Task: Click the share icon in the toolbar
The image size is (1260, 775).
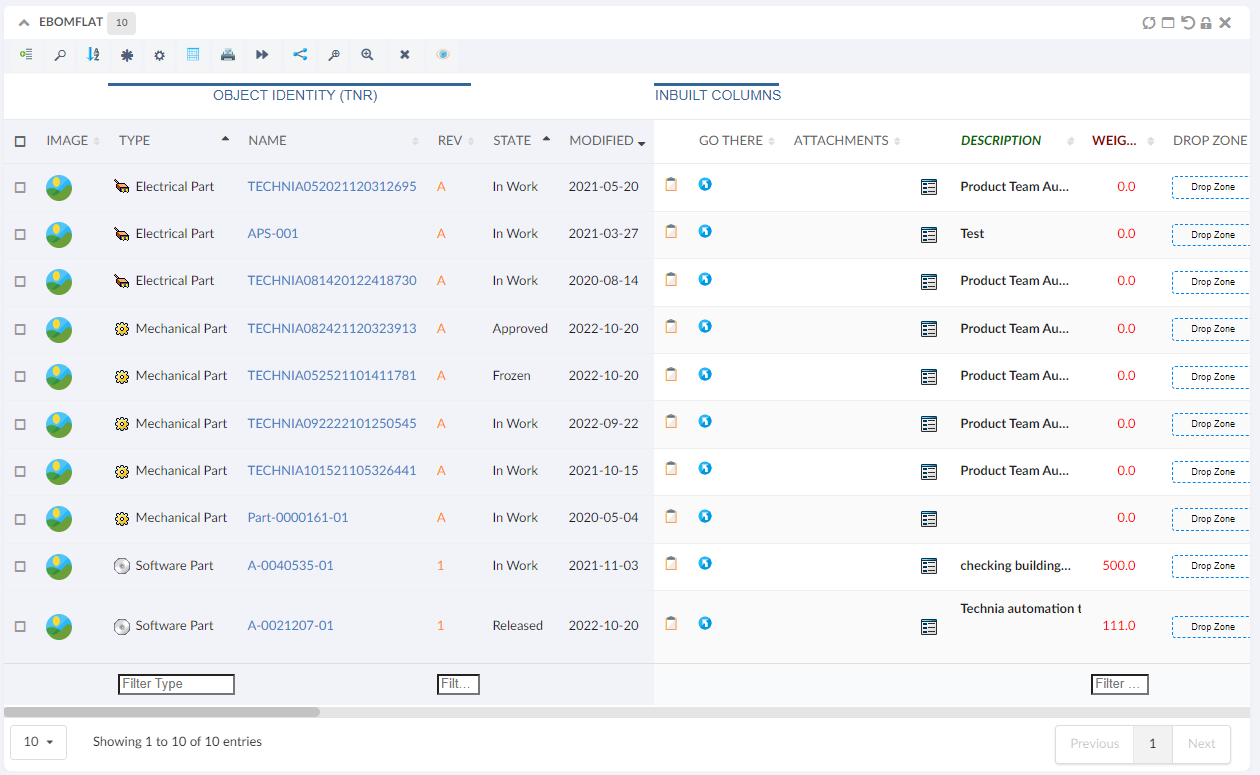Action: click(299, 55)
